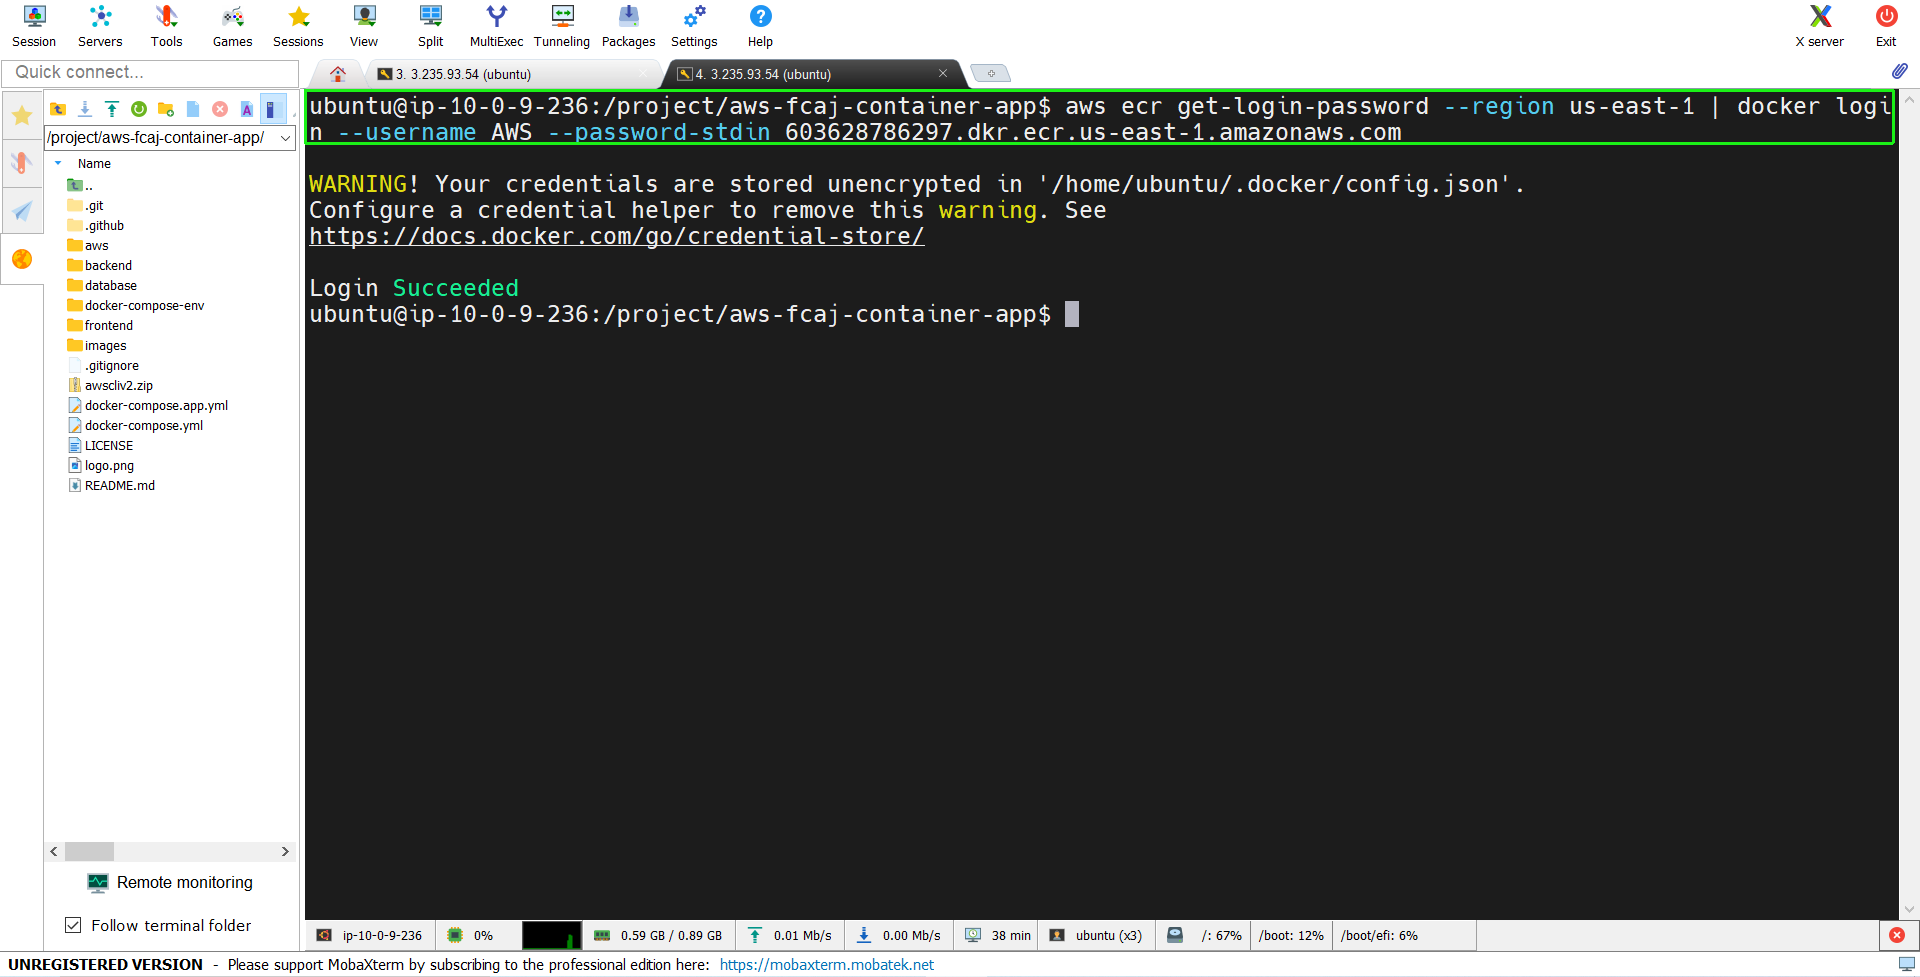The height and width of the screenshot is (977, 1920).
Task: Open a new terminal tab
Action: (991, 73)
